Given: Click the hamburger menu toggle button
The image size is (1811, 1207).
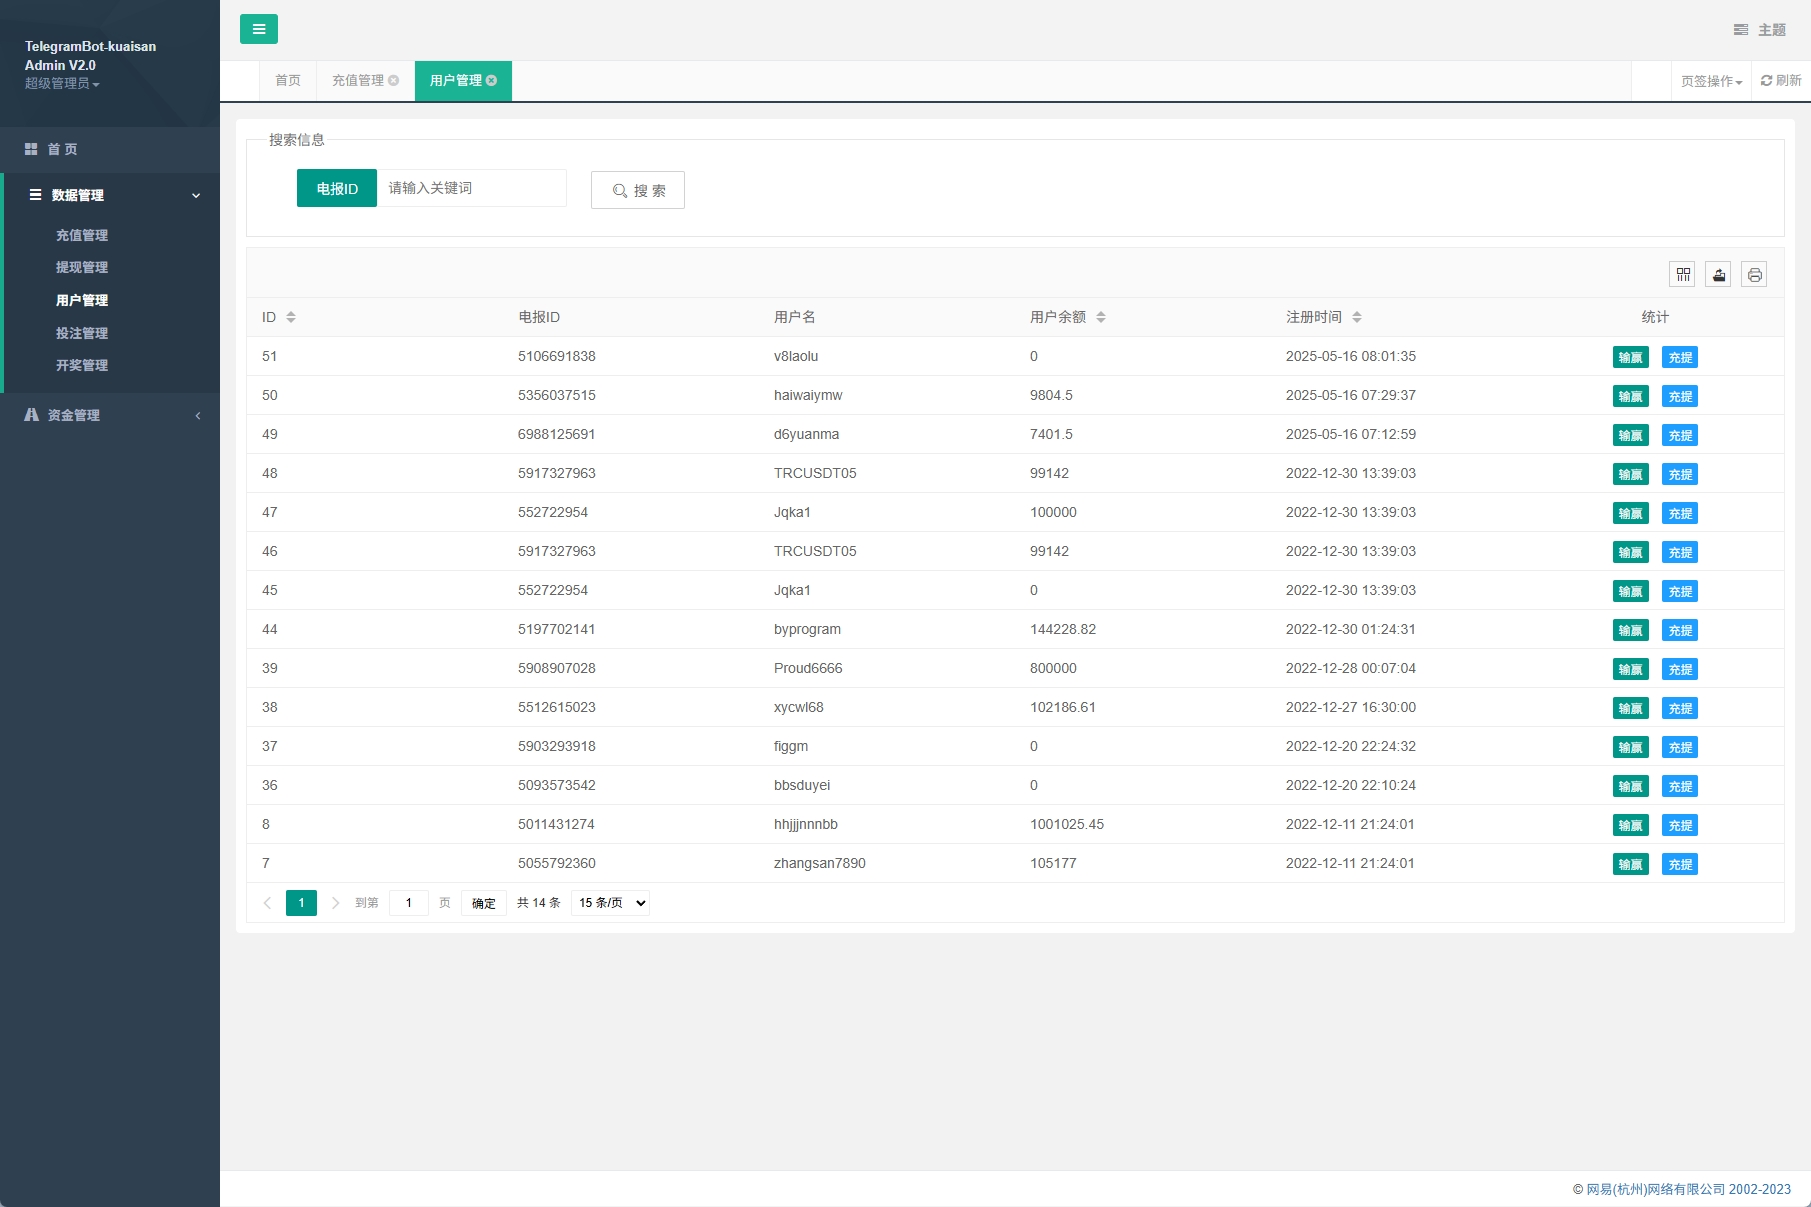Looking at the screenshot, I should [258, 29].
